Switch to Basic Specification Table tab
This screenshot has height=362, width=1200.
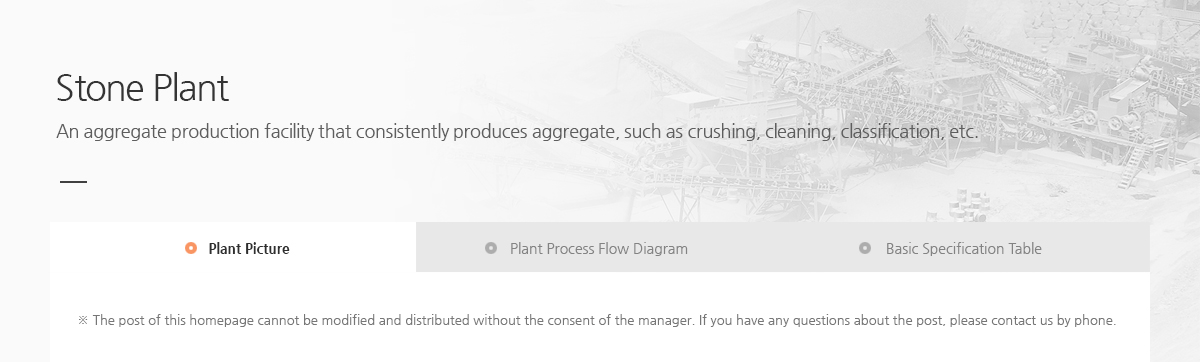(966, 248)
